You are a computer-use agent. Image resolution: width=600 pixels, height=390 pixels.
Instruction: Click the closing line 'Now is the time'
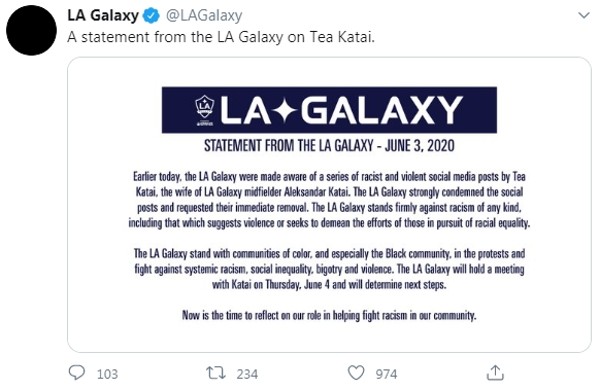point(329,315)
